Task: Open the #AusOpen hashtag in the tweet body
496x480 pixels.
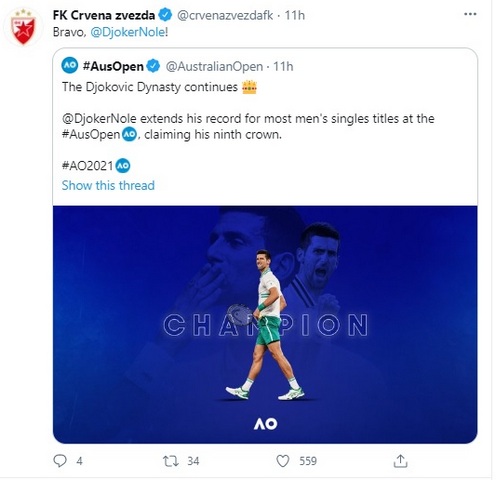Action: tap(91, 135)
